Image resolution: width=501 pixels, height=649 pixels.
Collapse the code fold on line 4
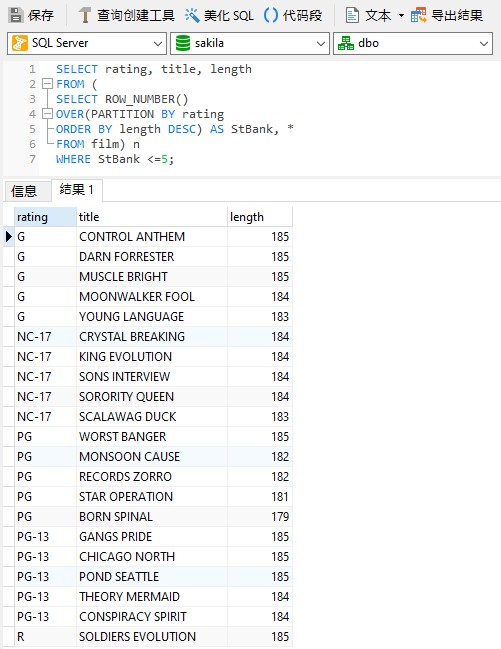click(x=48, y=114)
